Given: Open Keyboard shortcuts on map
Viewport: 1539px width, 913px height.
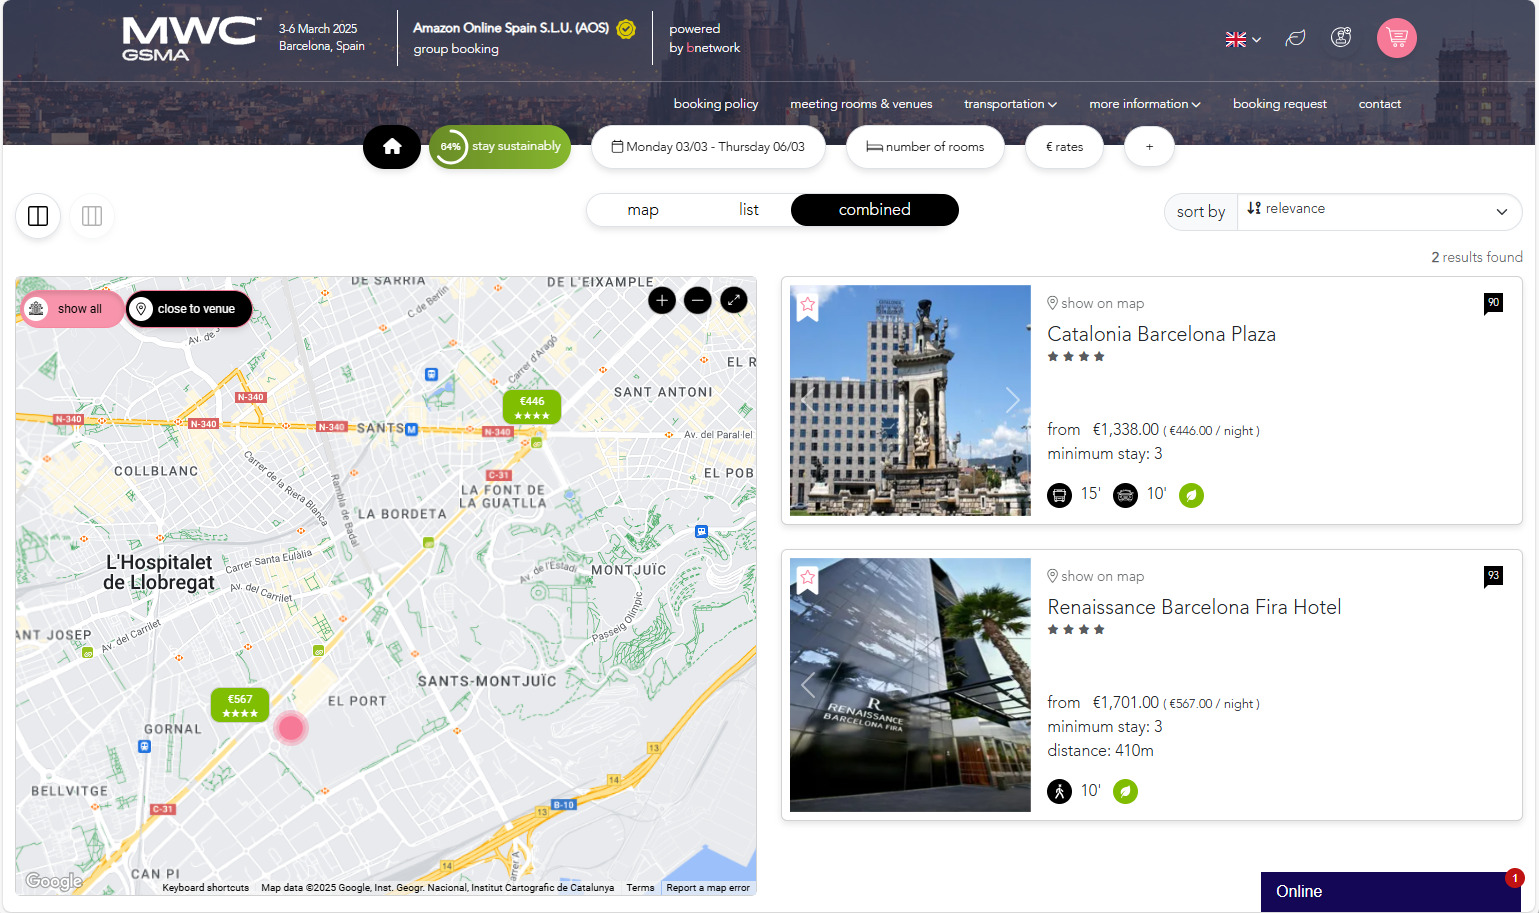Looking at the screenshot, I should pyautogui.click(x=205, y=888).
